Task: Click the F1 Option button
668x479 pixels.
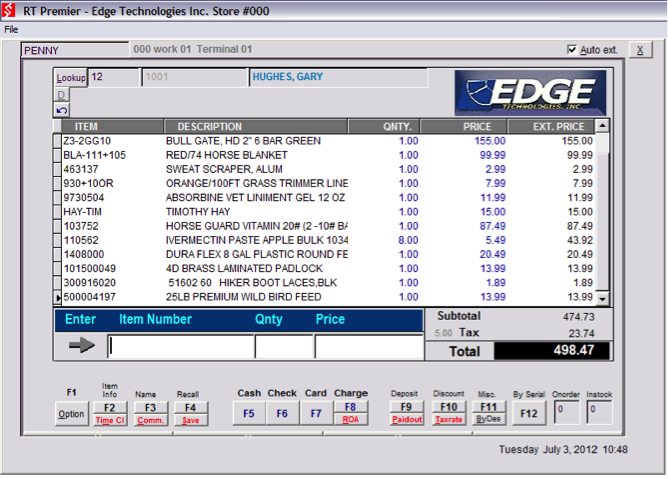Action: coord(71,414)
